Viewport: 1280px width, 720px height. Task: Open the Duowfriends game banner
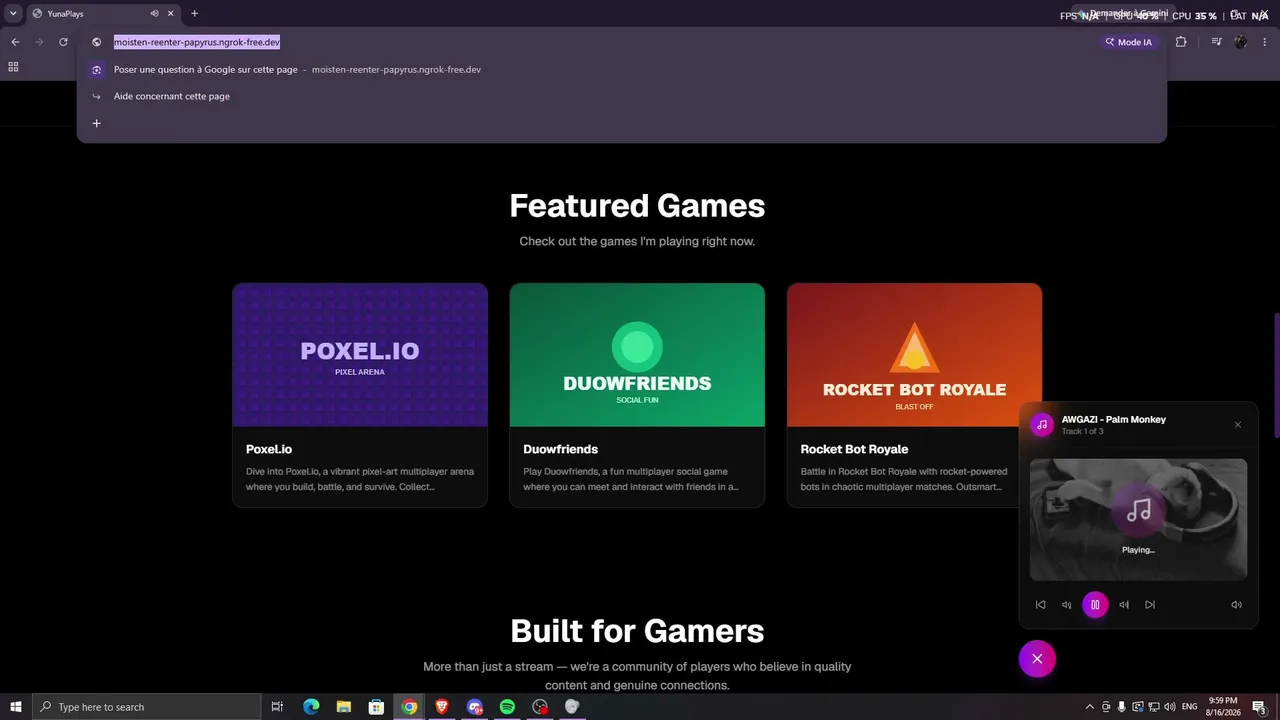pos(637,355)
